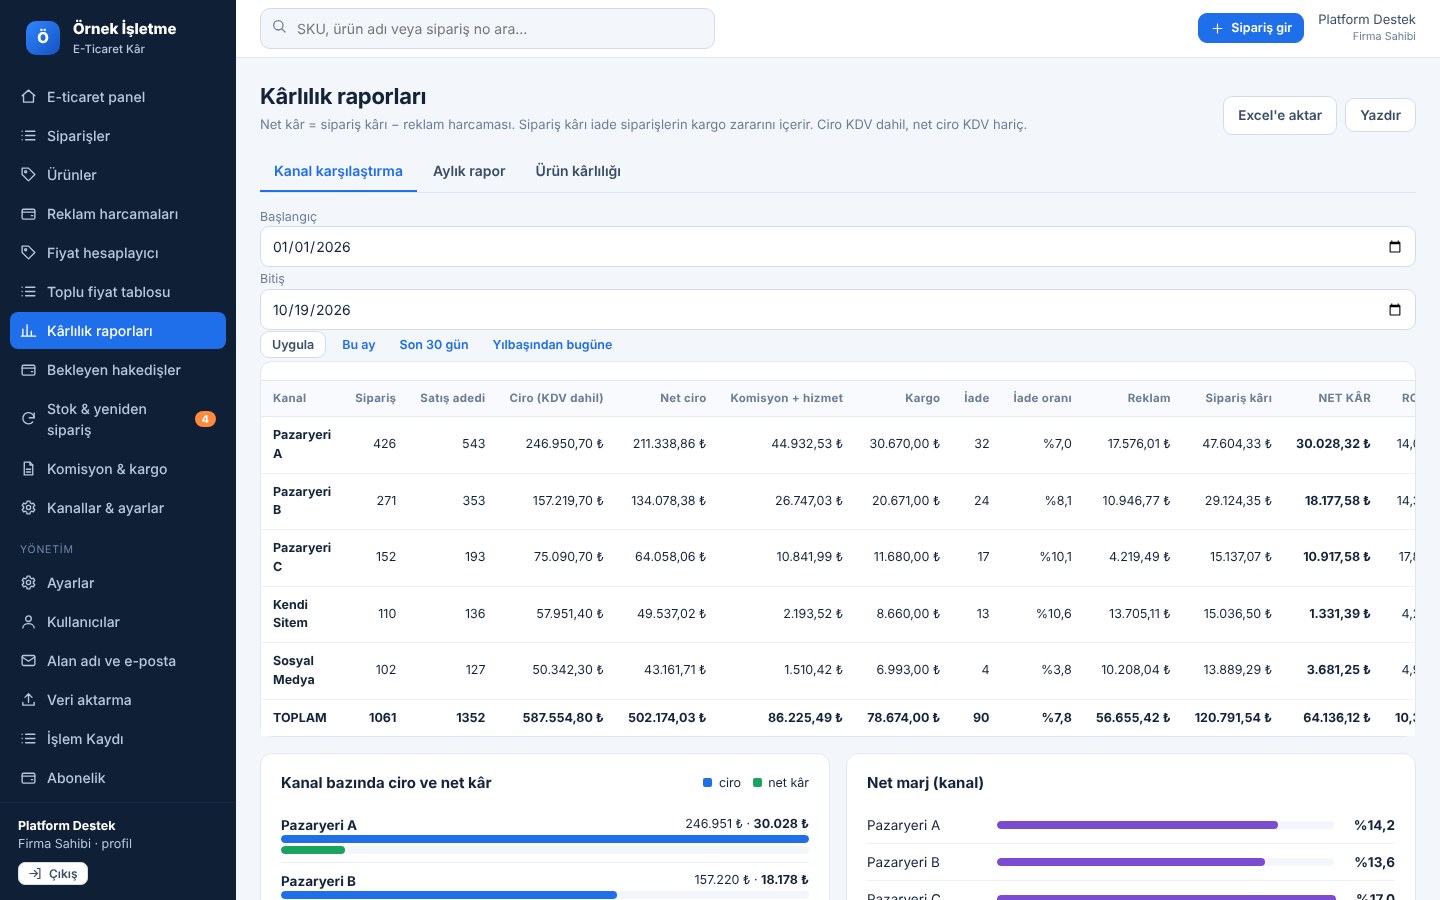Click Bekleyen hakedişler card icon
This screenshot has height=900, width=1440.
point(28,370)
